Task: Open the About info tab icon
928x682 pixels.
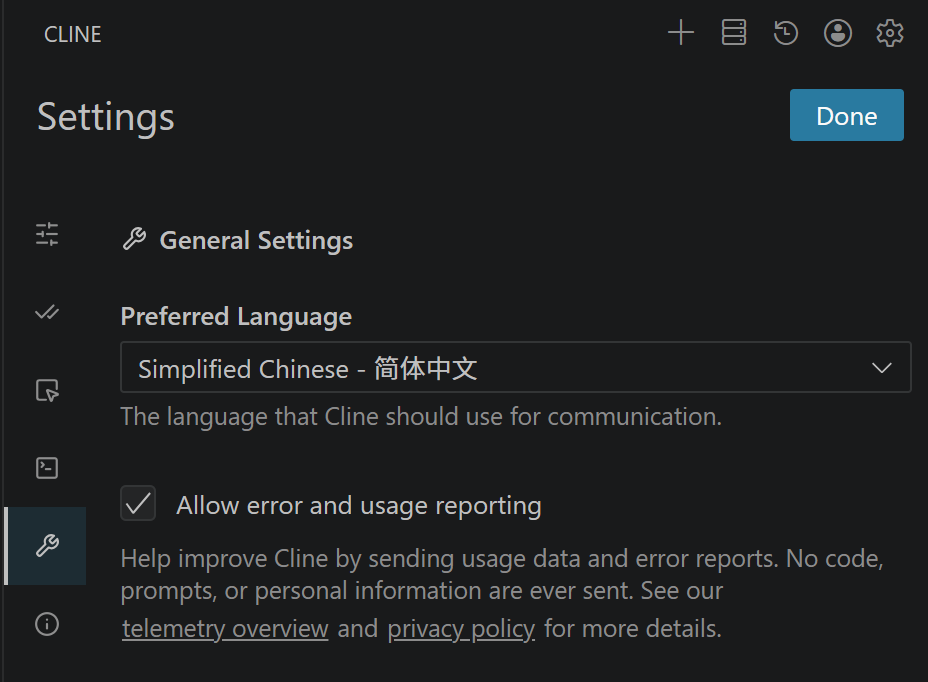Action: (47, 624)
